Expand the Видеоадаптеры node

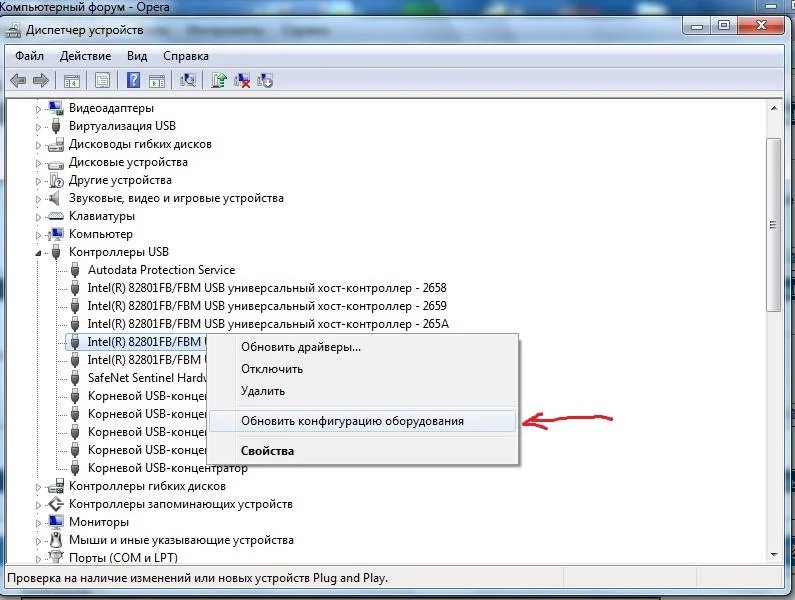coord(38,109)
